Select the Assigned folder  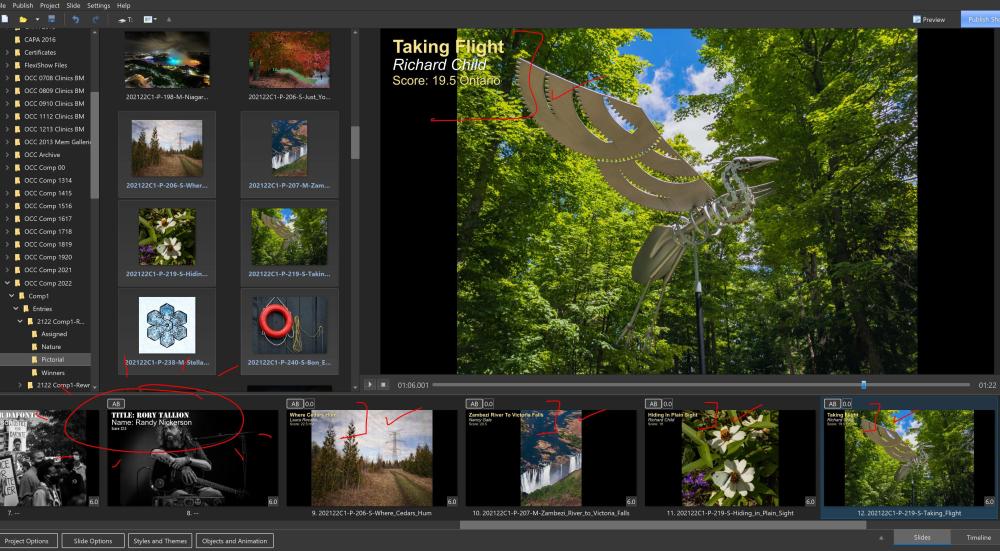pos(53,334)
